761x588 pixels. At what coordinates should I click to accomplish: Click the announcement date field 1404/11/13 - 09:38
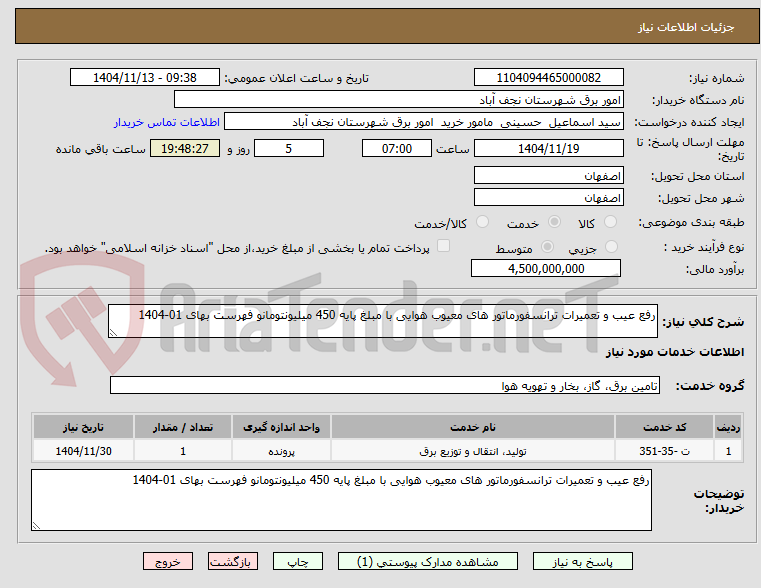pos(145,78)
